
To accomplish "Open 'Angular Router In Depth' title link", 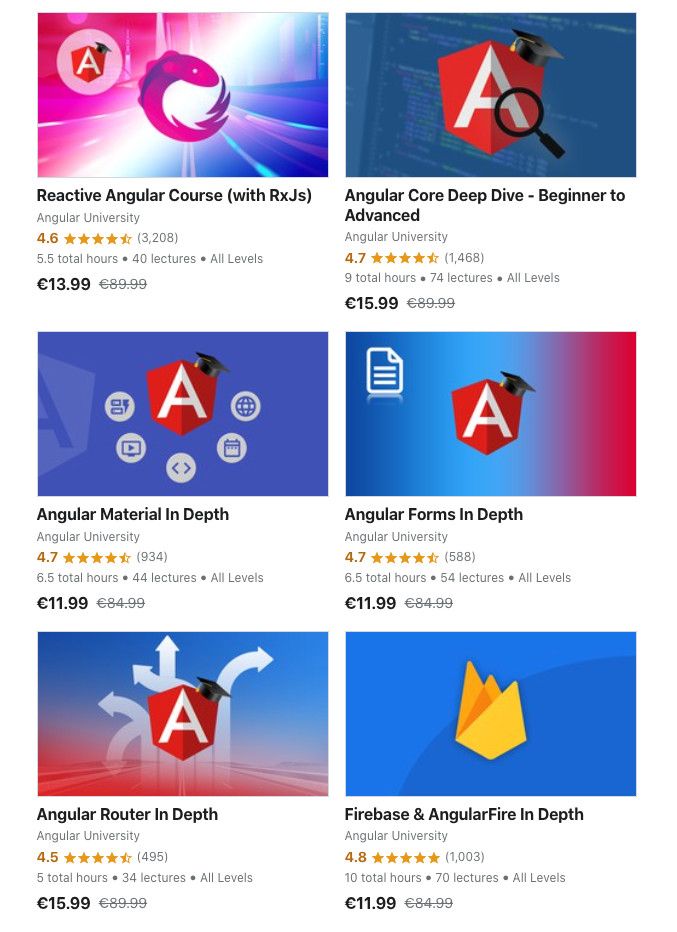I will coord(127,814).
